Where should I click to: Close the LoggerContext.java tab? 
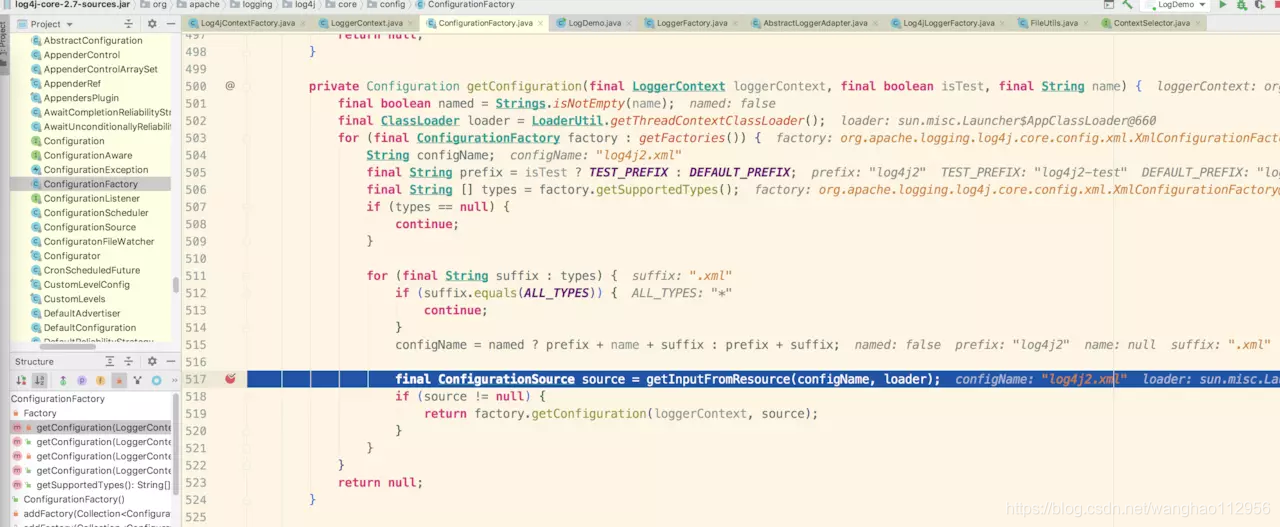click(411, 23)
